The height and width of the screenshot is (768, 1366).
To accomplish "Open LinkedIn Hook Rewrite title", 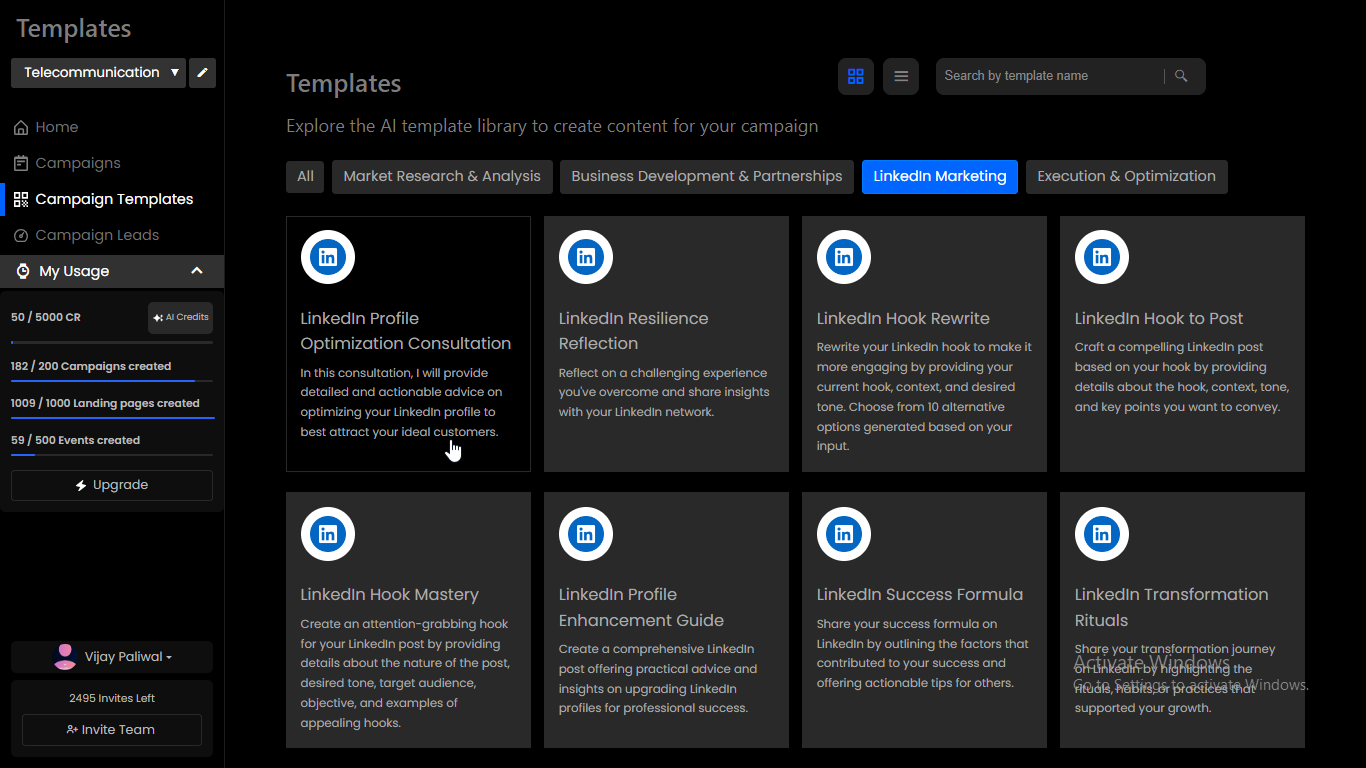I will 903,318.
